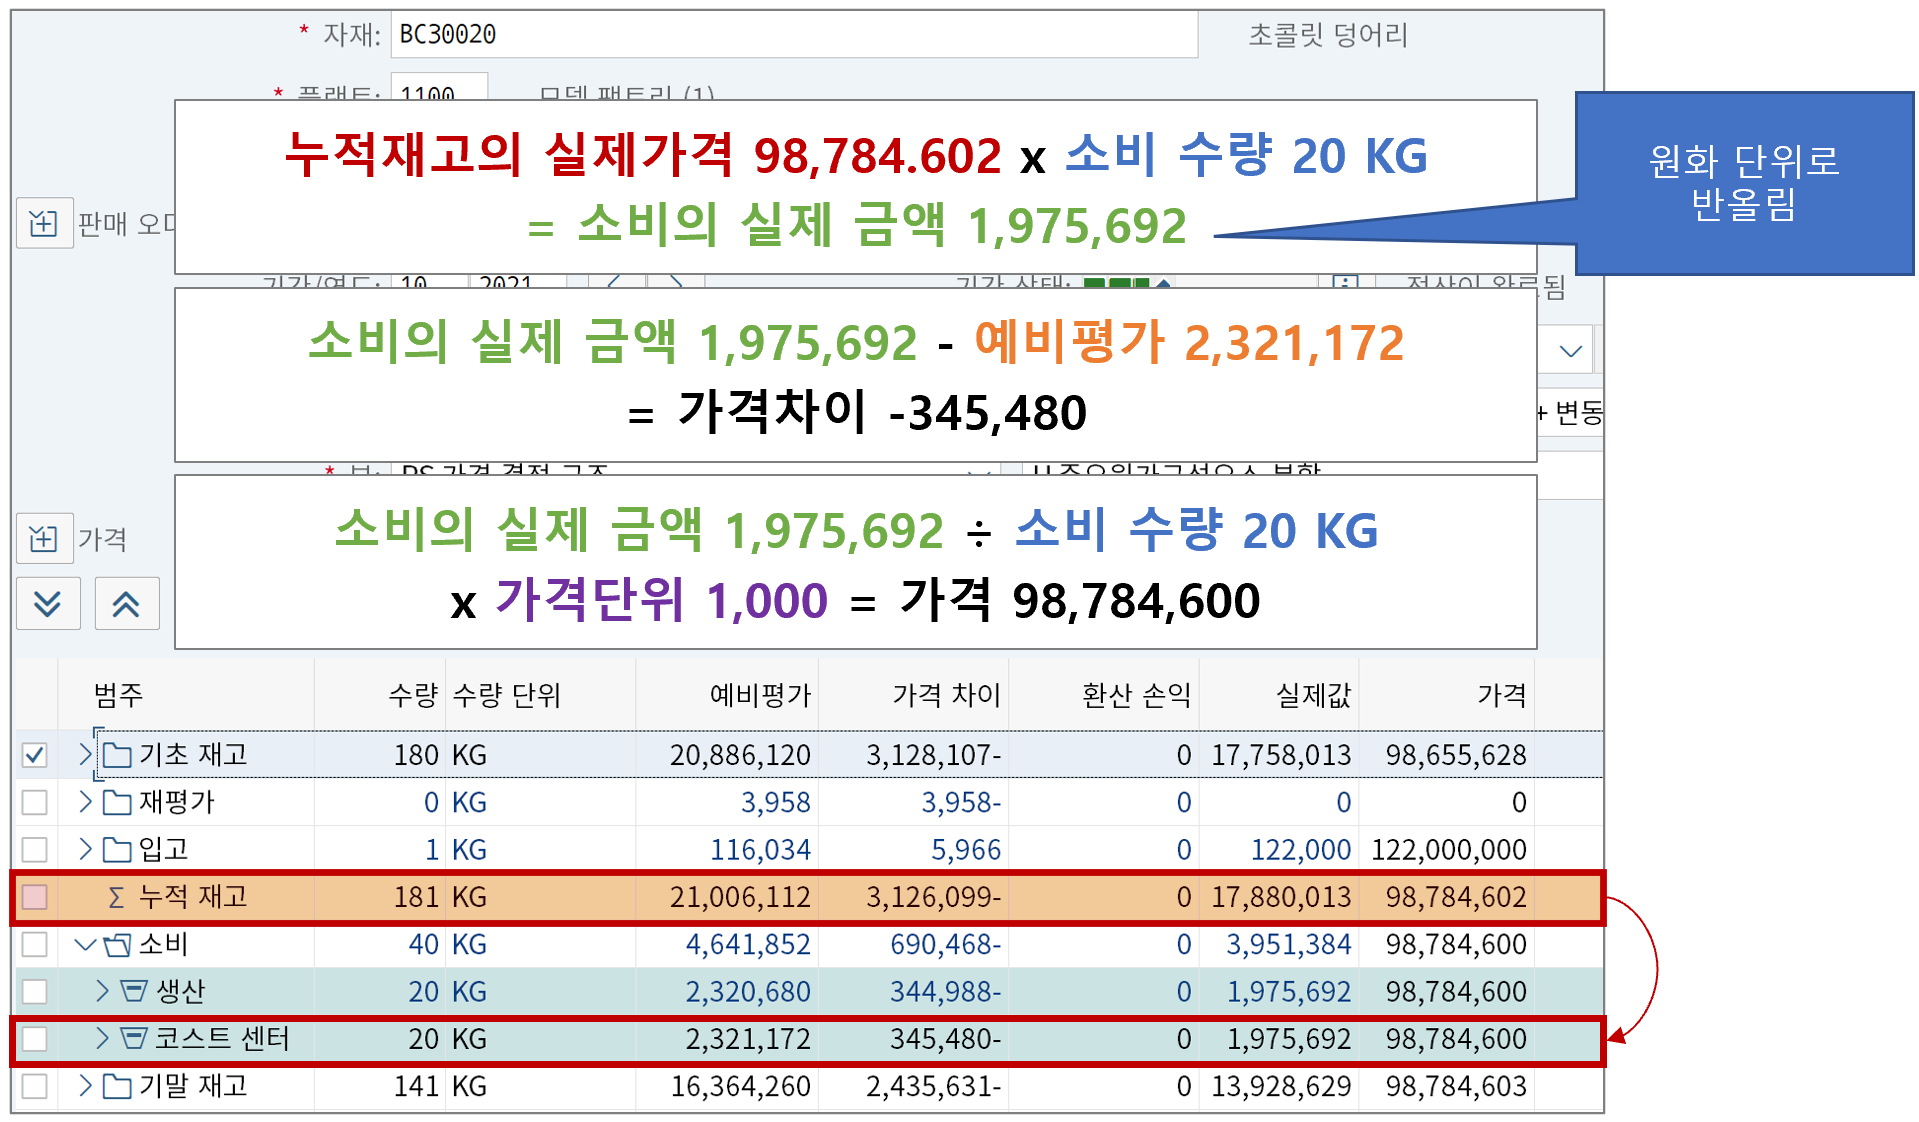This screenshot has width=1919, height=1122.
Task: Expand the 입고 tree node
Action: 85,850
